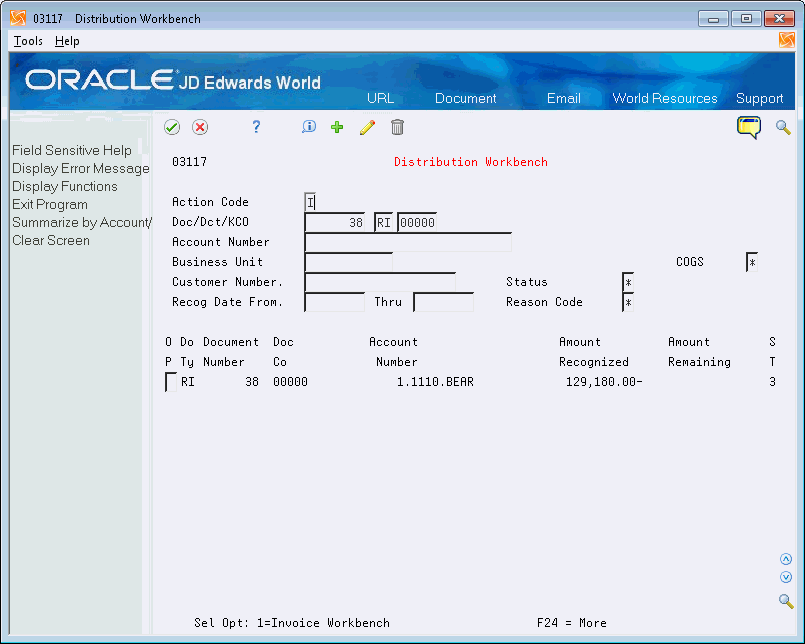The image size is (805, 644).
Task: Select Display Error Message
Action: [81, 168]
